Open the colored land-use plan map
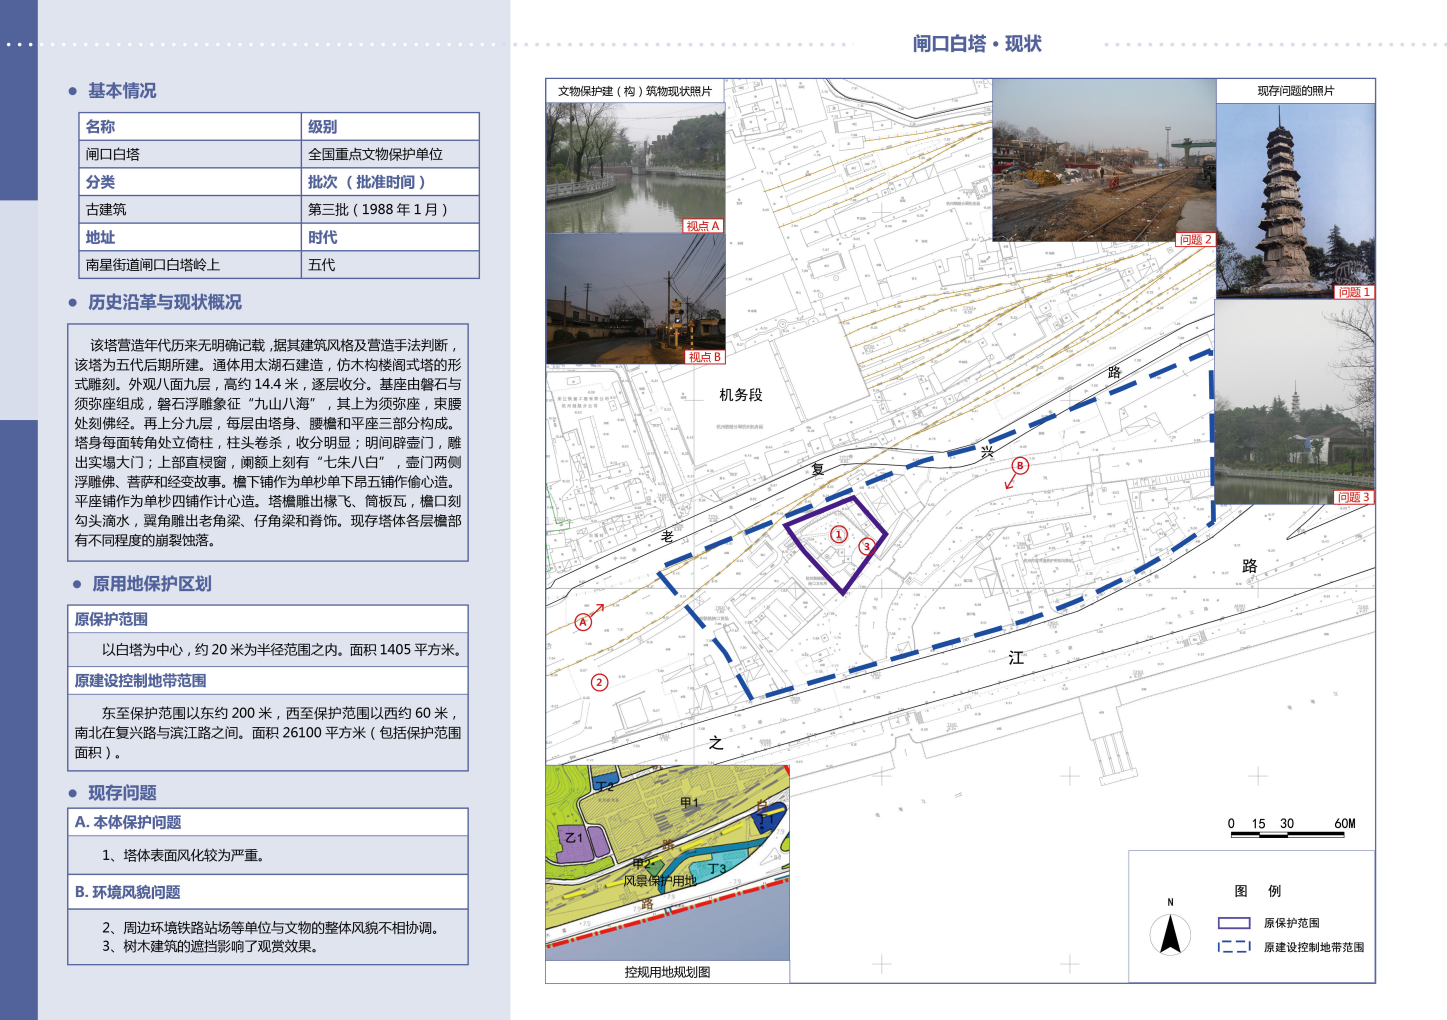 [x=667, y=863]
